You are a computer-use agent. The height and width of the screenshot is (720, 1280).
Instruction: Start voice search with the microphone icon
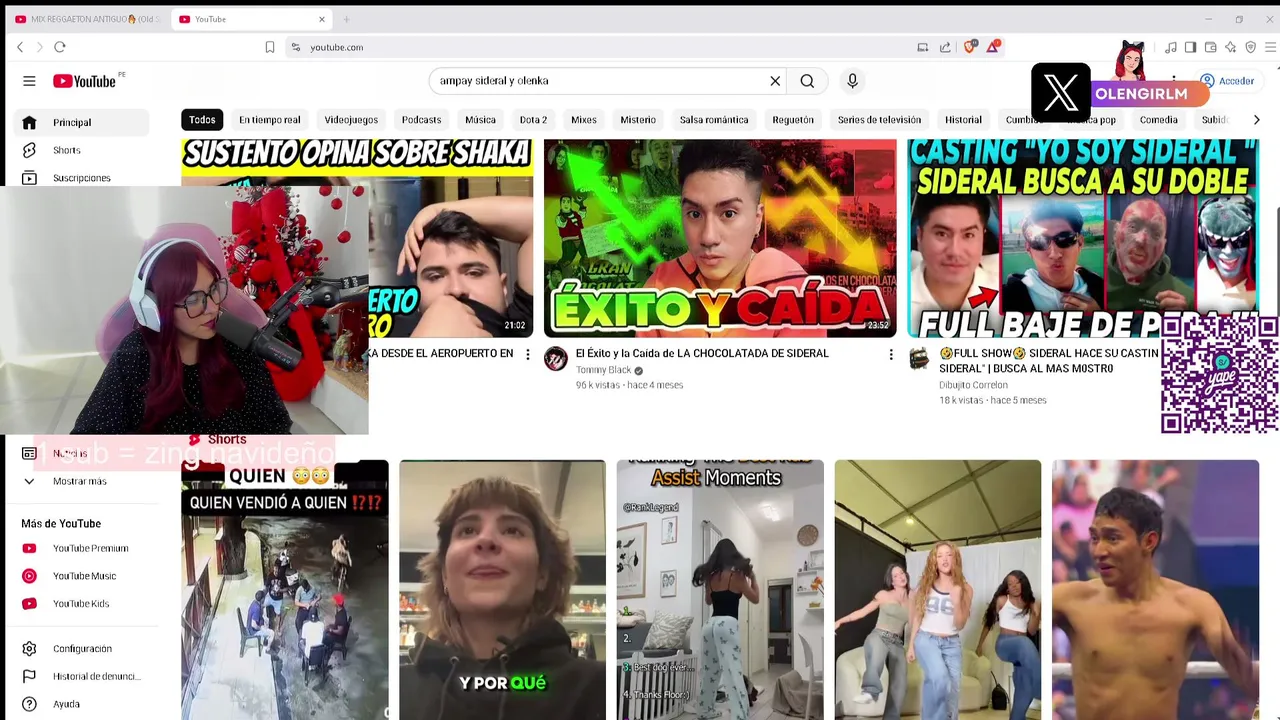click(852, 81)
